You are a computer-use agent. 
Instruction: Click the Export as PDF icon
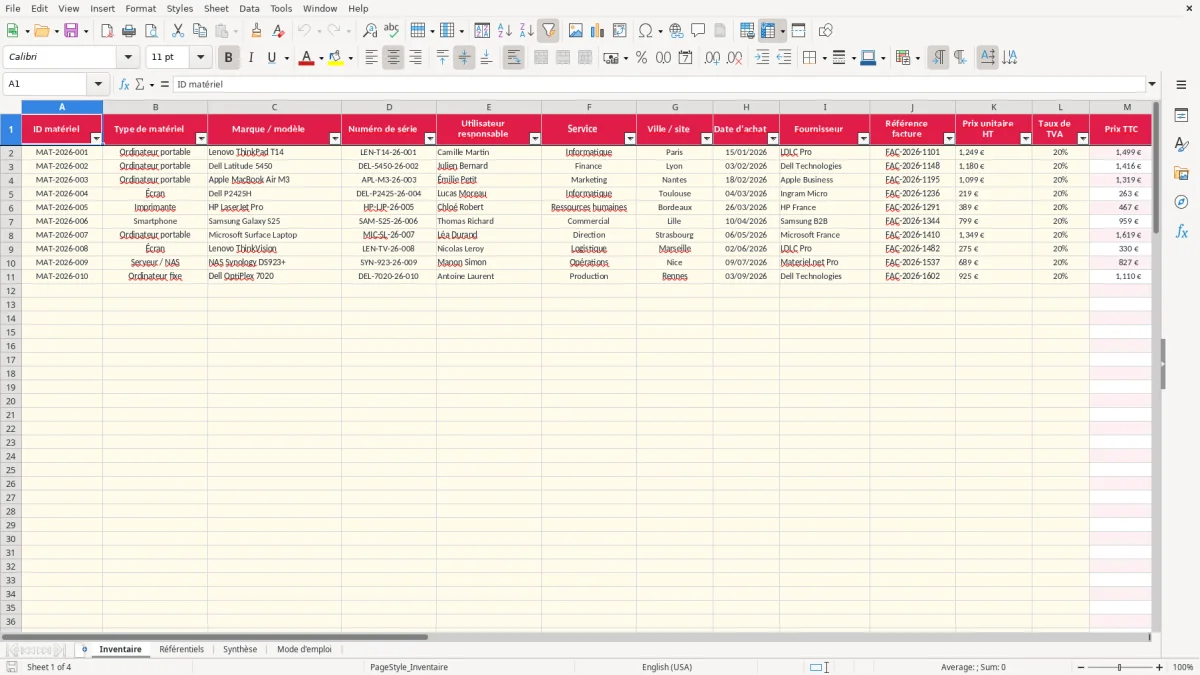(107, 31)
